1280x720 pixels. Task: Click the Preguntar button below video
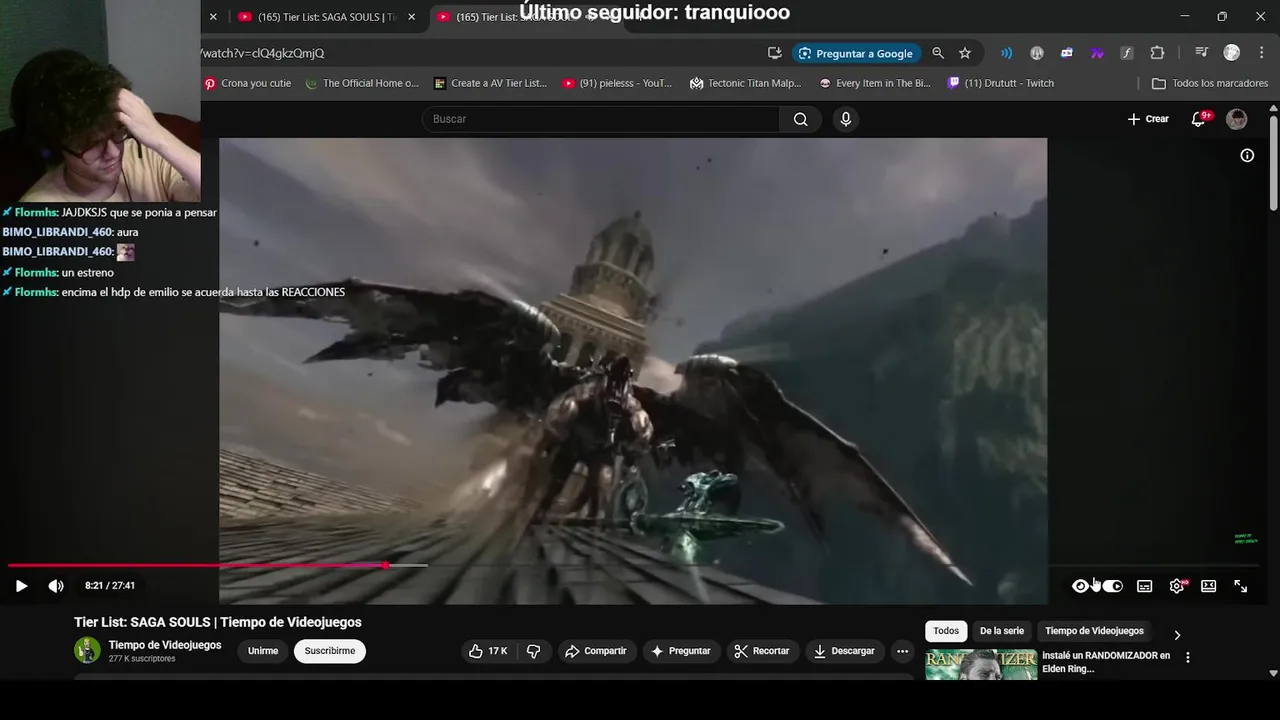coord(681,651)
